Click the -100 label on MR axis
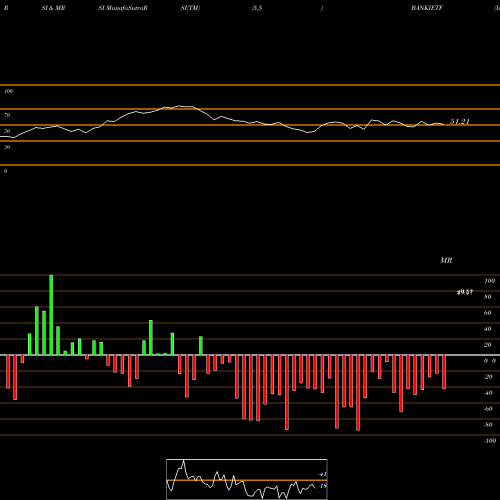The height and width of the screenshot is (500, 500). click(490, 441)
